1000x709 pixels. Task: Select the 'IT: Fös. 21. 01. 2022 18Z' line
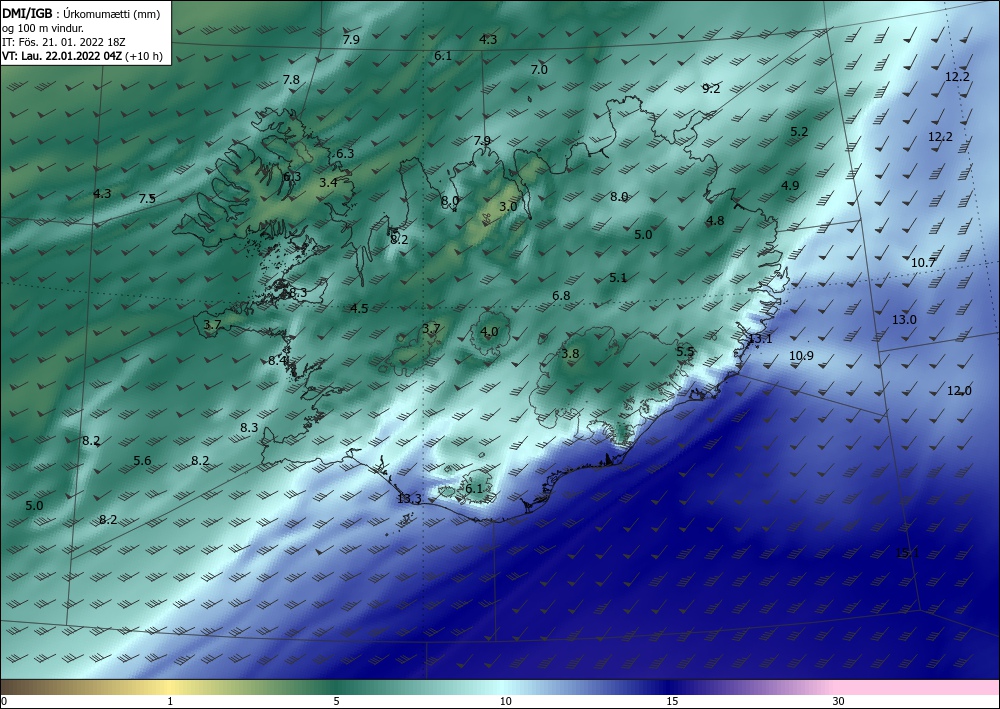click(64, 42)
